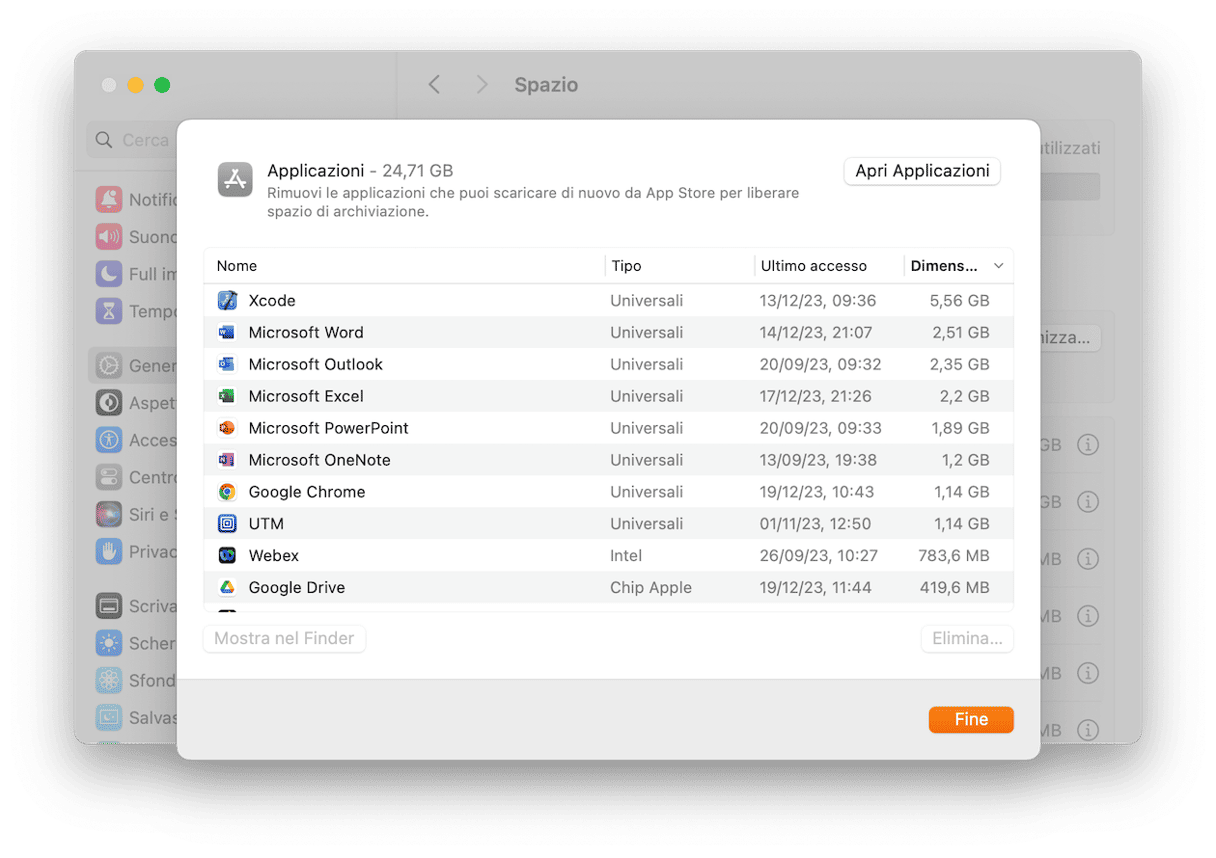The height and width of the screenshot is (858, 1216).
Task: Go back with the left chevron
Action: click(434, 85)
